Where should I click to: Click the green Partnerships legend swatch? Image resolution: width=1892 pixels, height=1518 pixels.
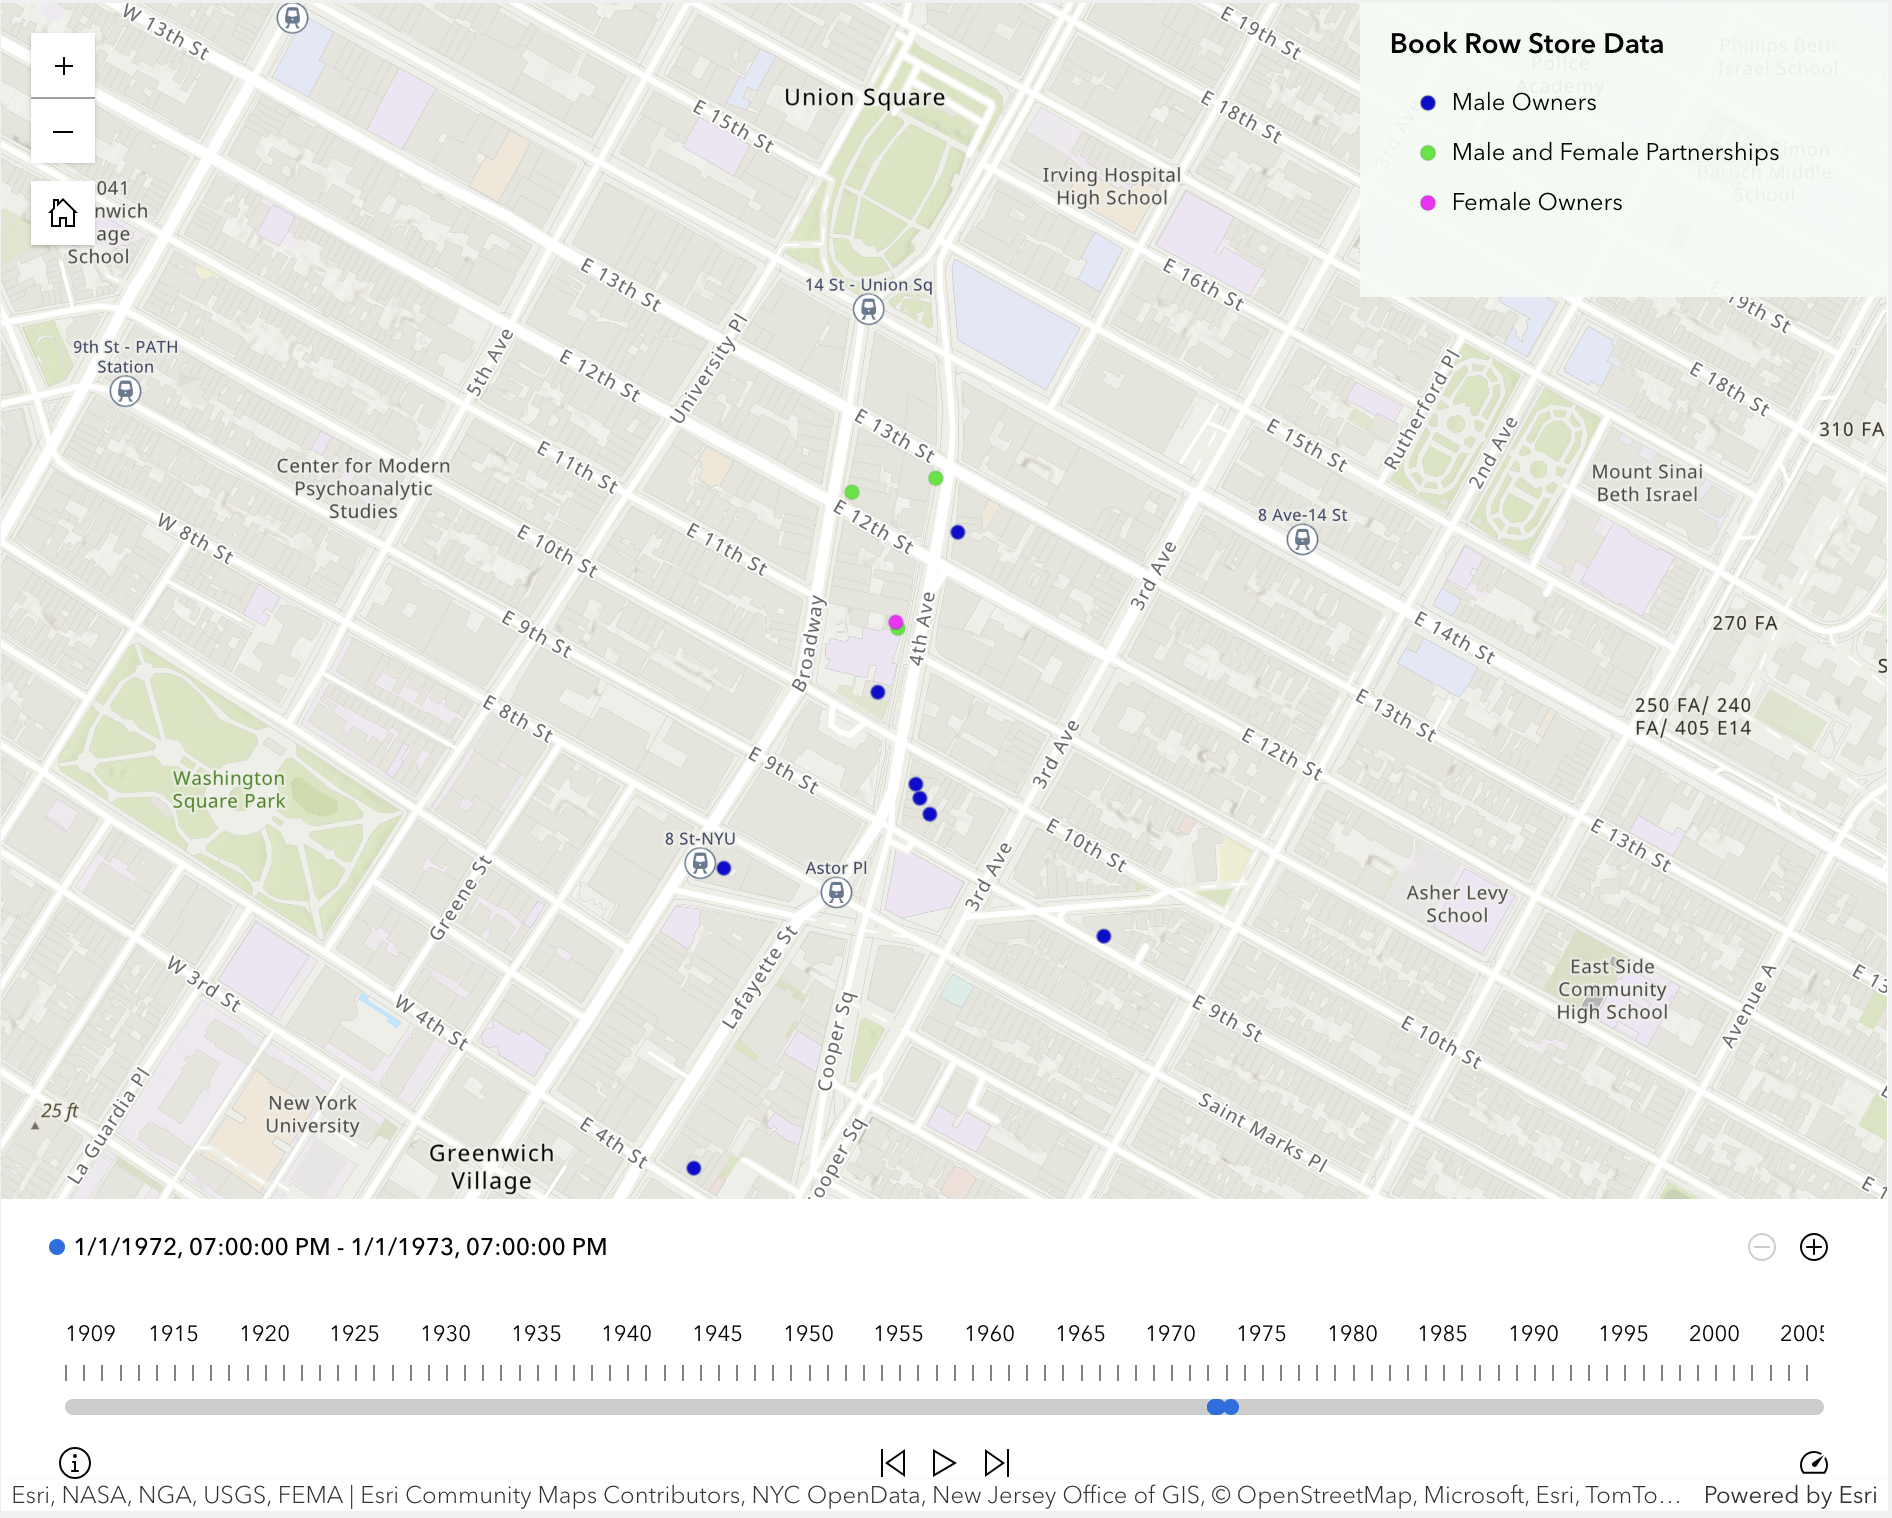1428,152
